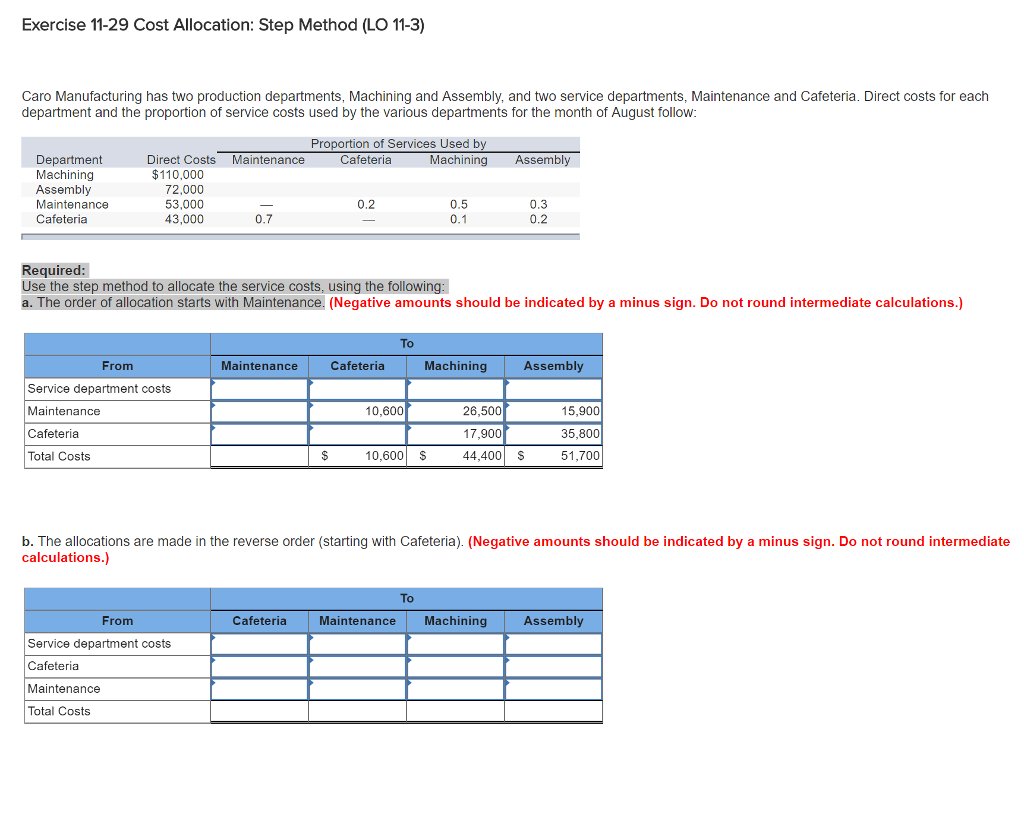Select the highlighted Required label text

click(52, 270)
